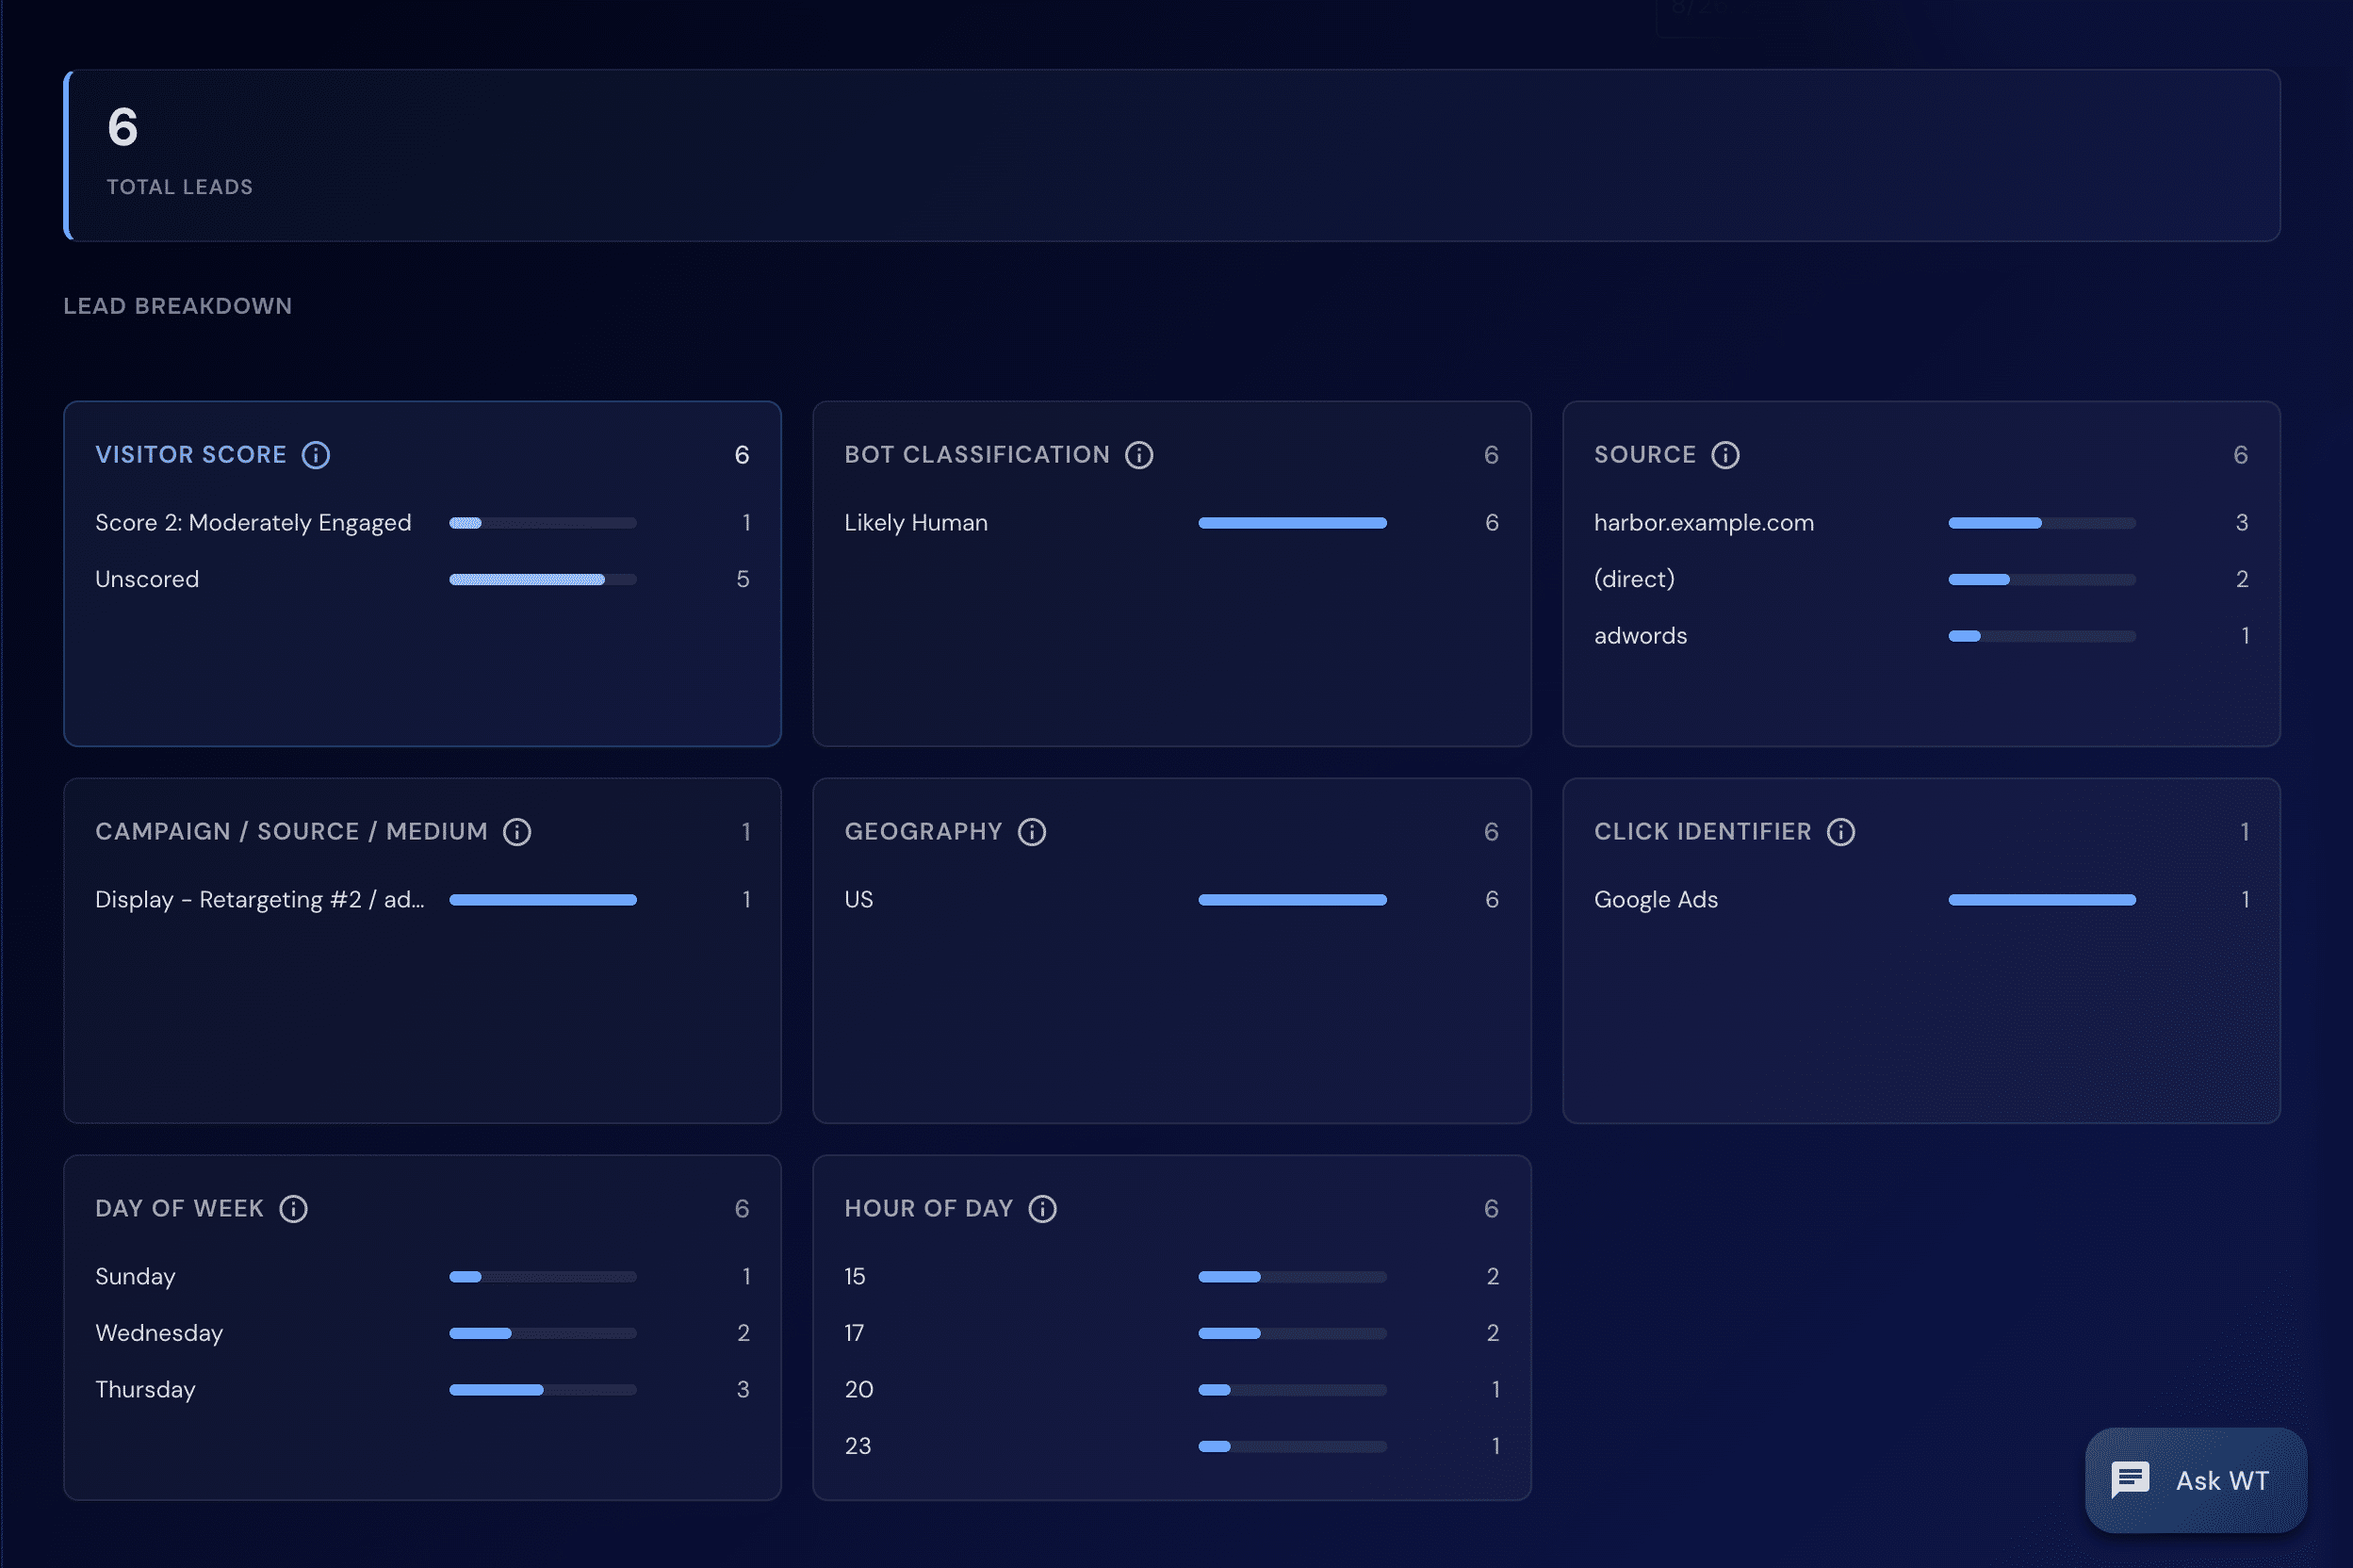Select the Day of Week card title
This screenshot has height=1568, width=2353.
click(179, 1209)
